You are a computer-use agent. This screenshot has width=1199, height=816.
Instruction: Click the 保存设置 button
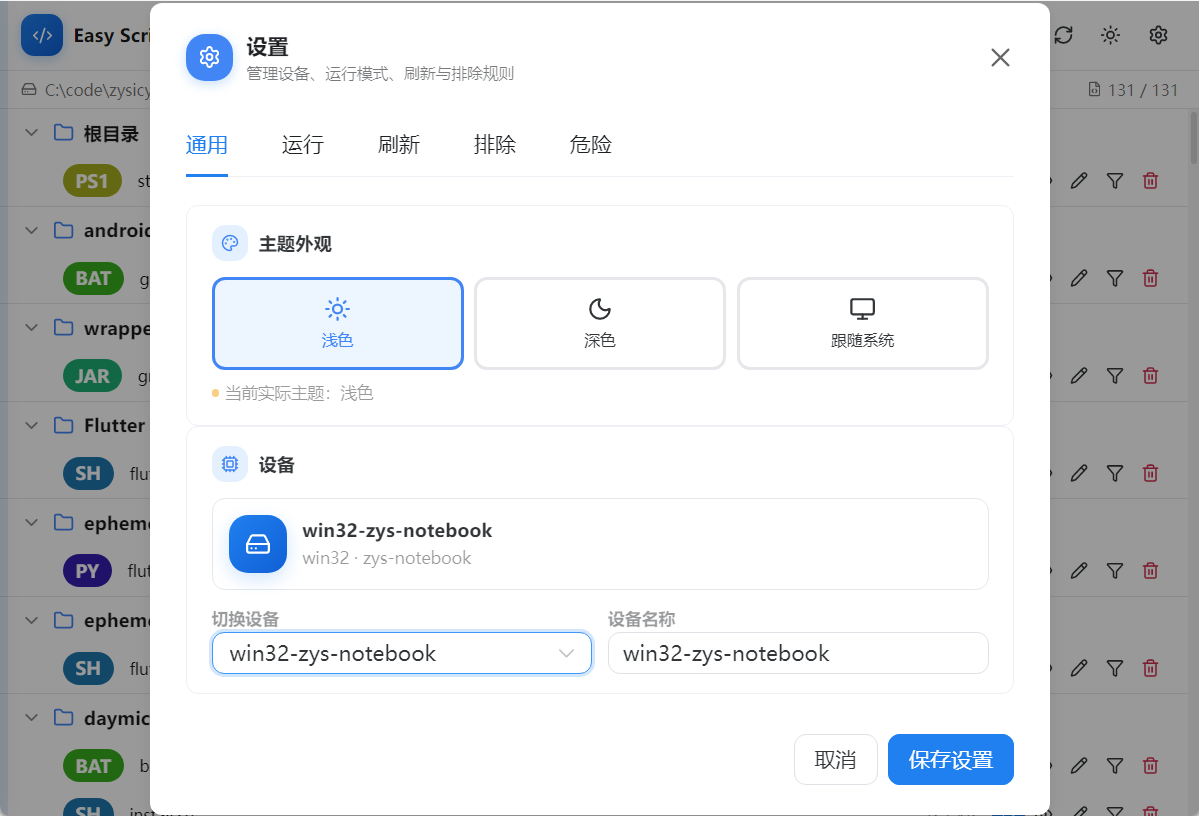(950, 759)
